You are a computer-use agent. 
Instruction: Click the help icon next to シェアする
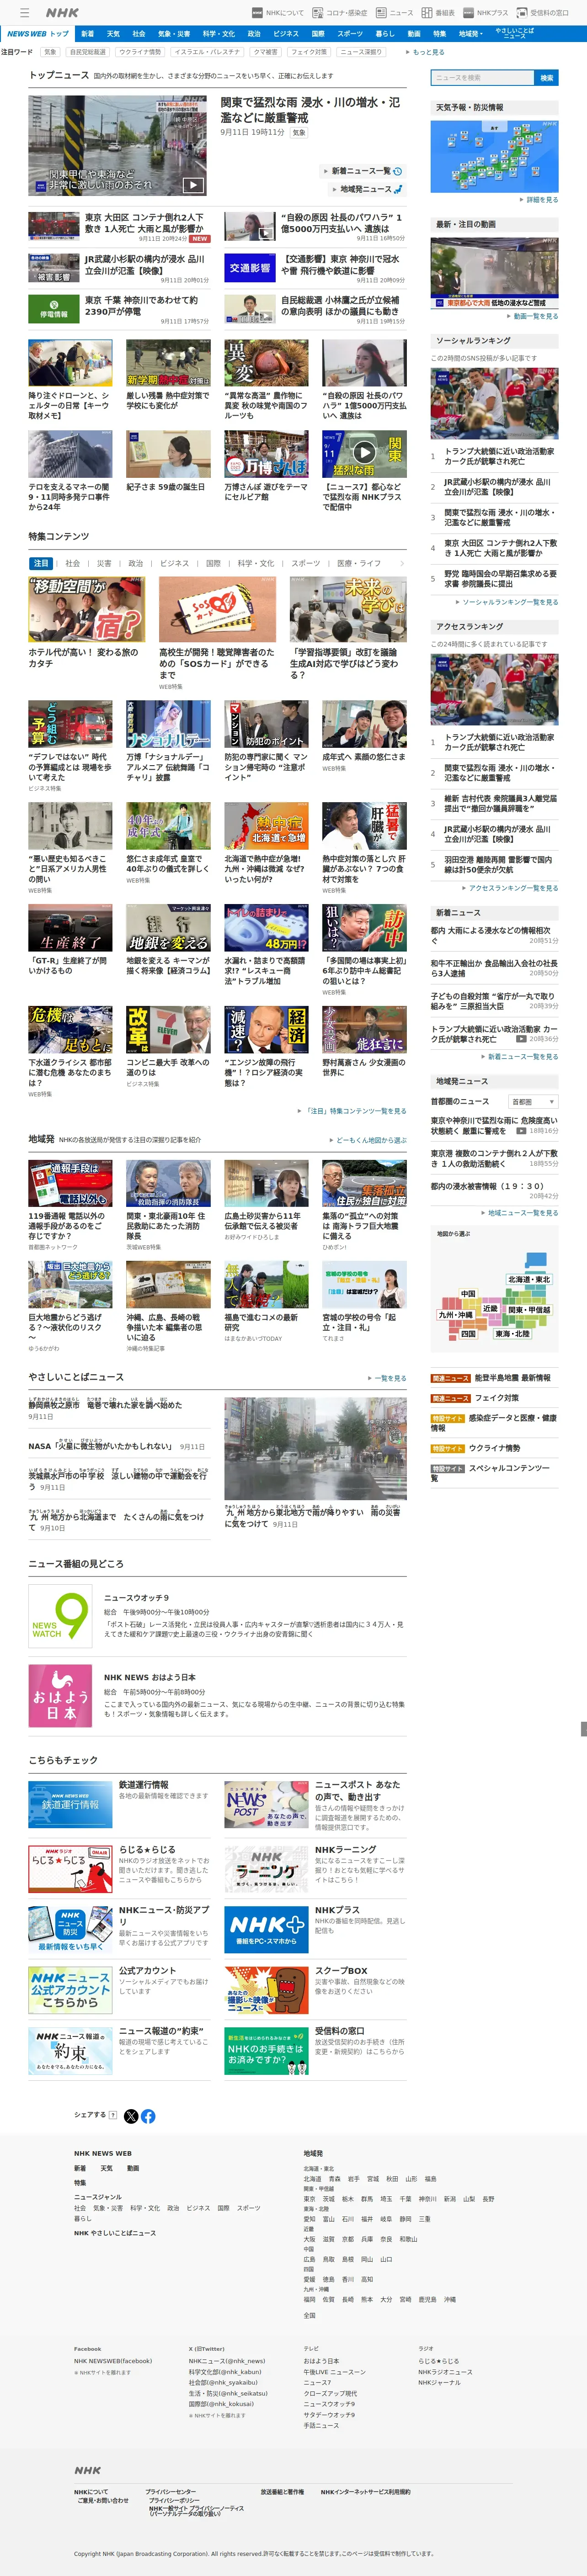coord(113,2115)
